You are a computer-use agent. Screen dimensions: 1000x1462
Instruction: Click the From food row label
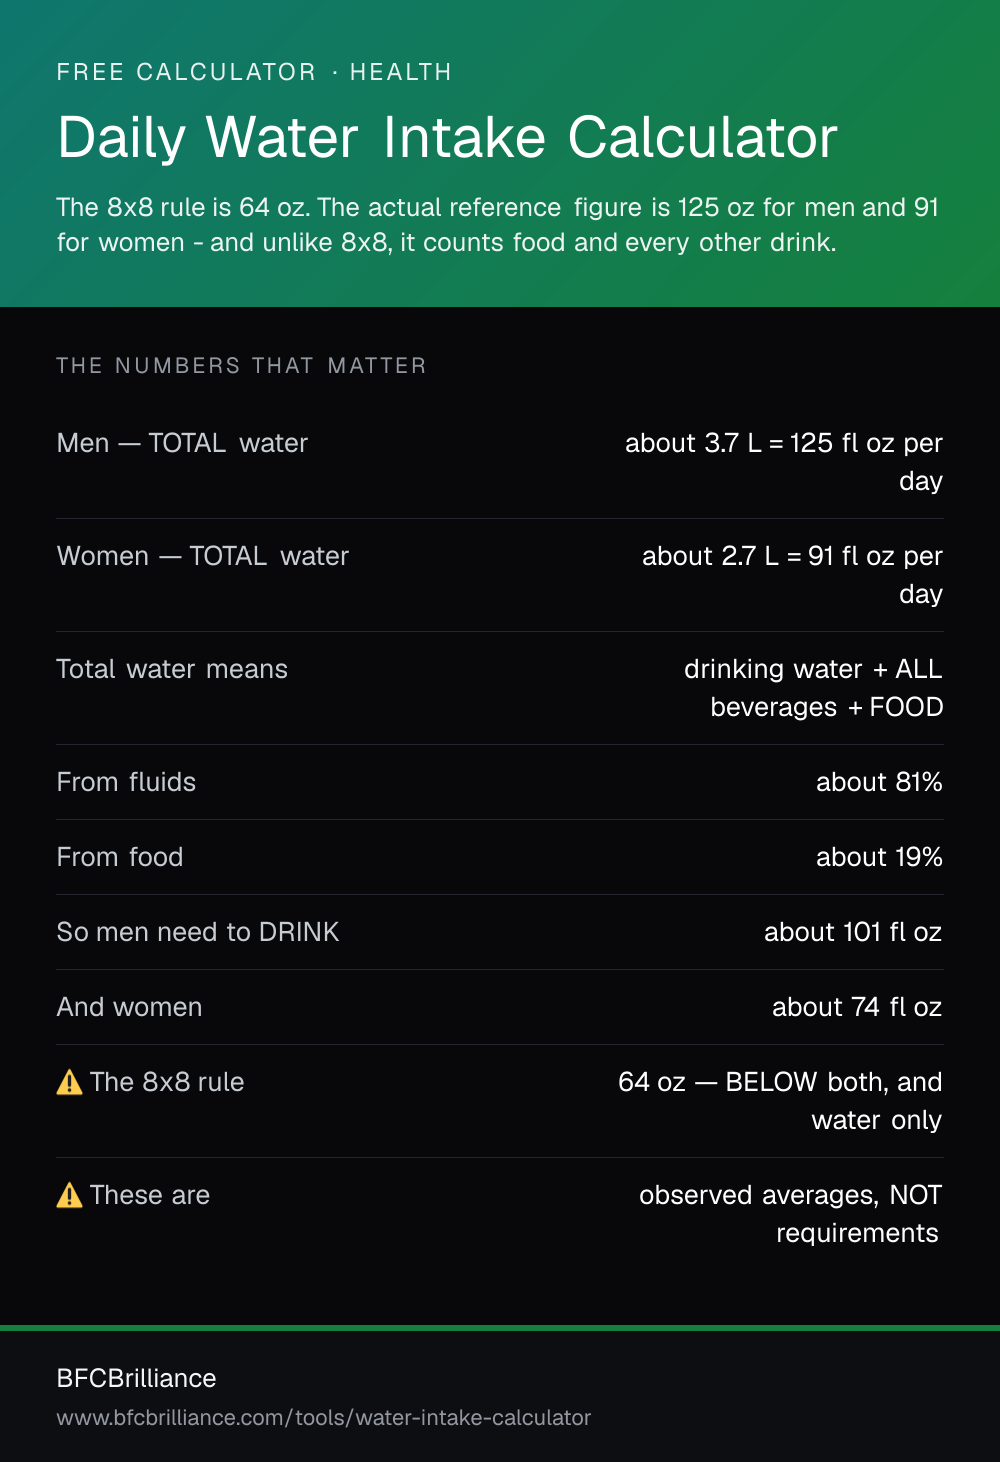(120, 857)
